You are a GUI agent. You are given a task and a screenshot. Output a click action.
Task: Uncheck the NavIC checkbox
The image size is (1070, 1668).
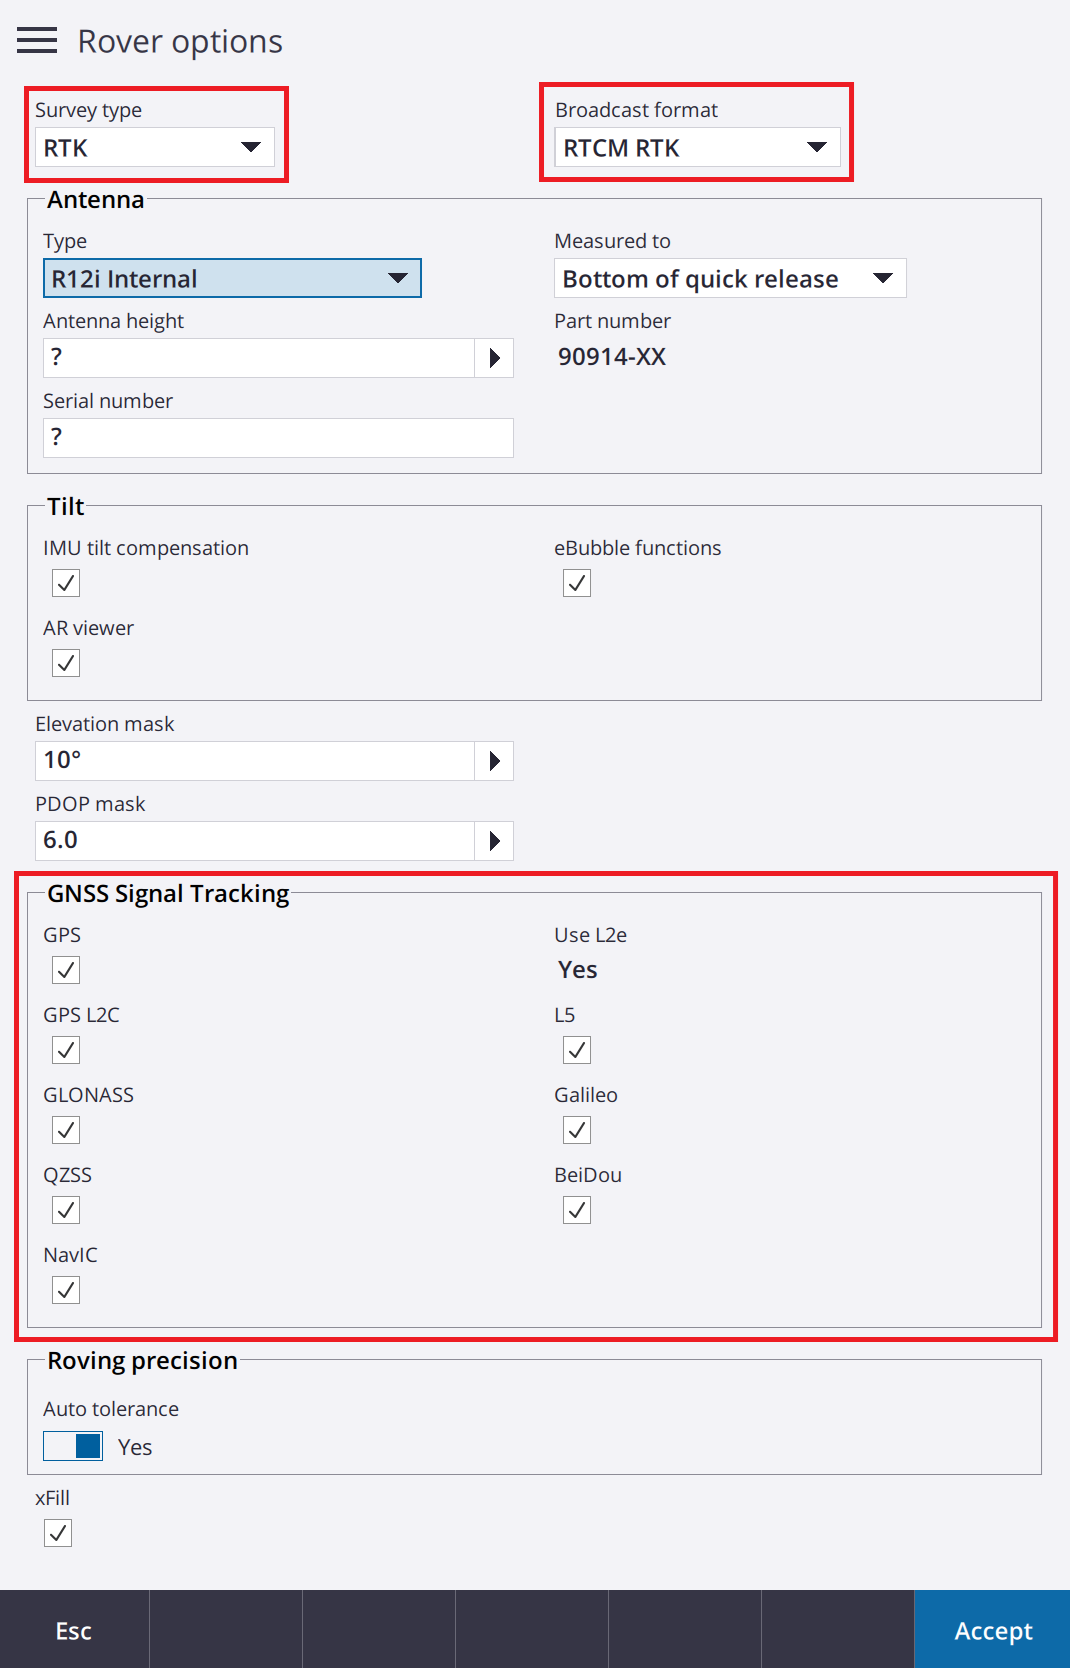point(66,1290)
